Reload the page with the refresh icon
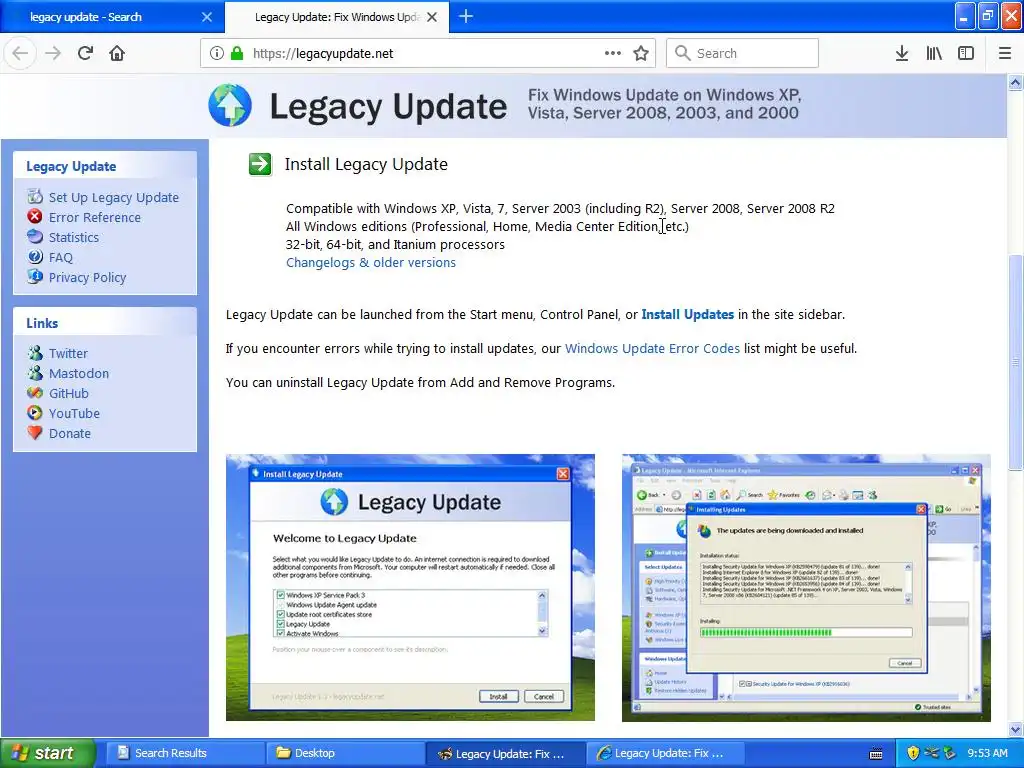 86,53
